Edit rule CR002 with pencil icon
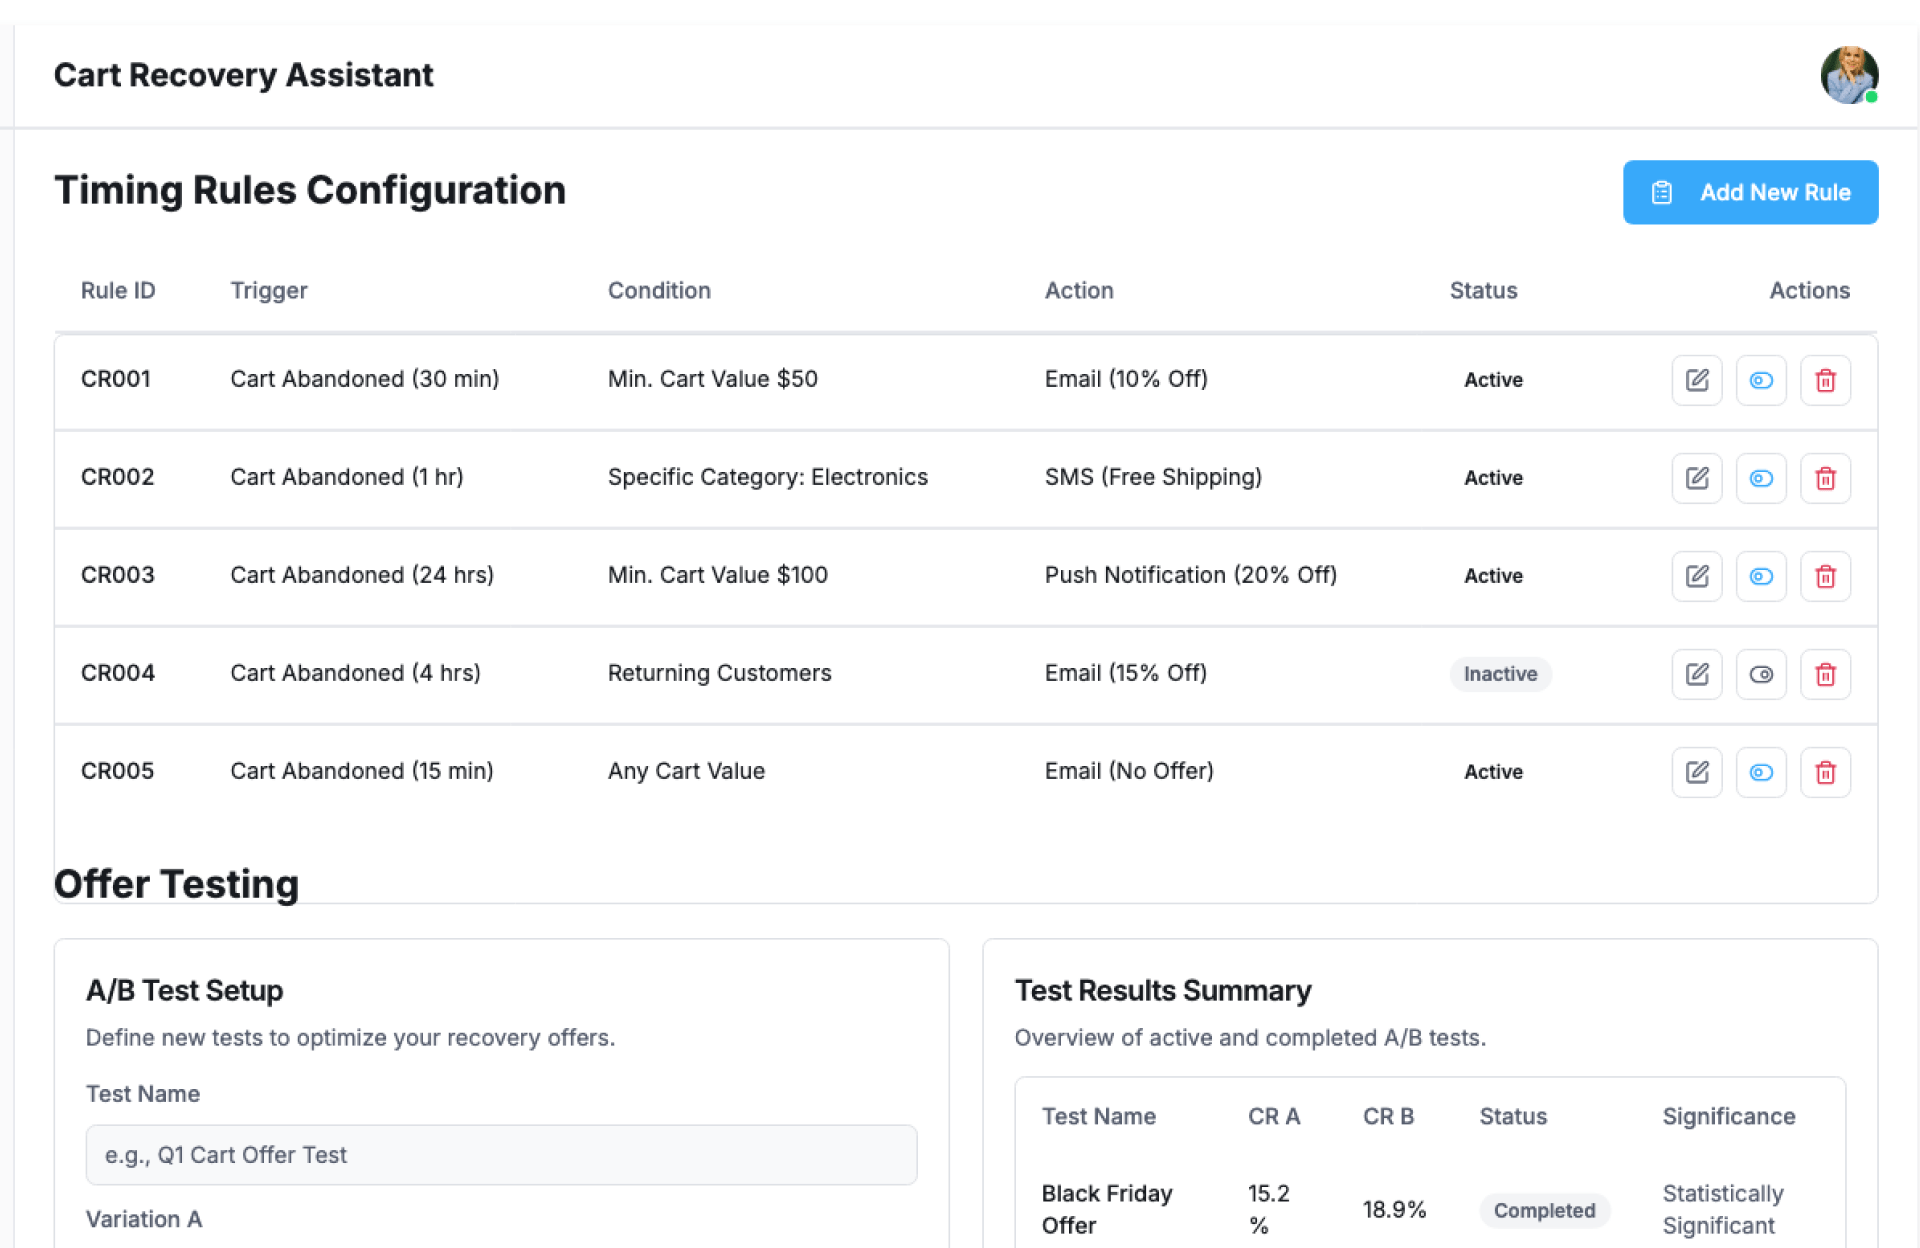This screenshot has height=1248, width=1920. [1696, 478]
